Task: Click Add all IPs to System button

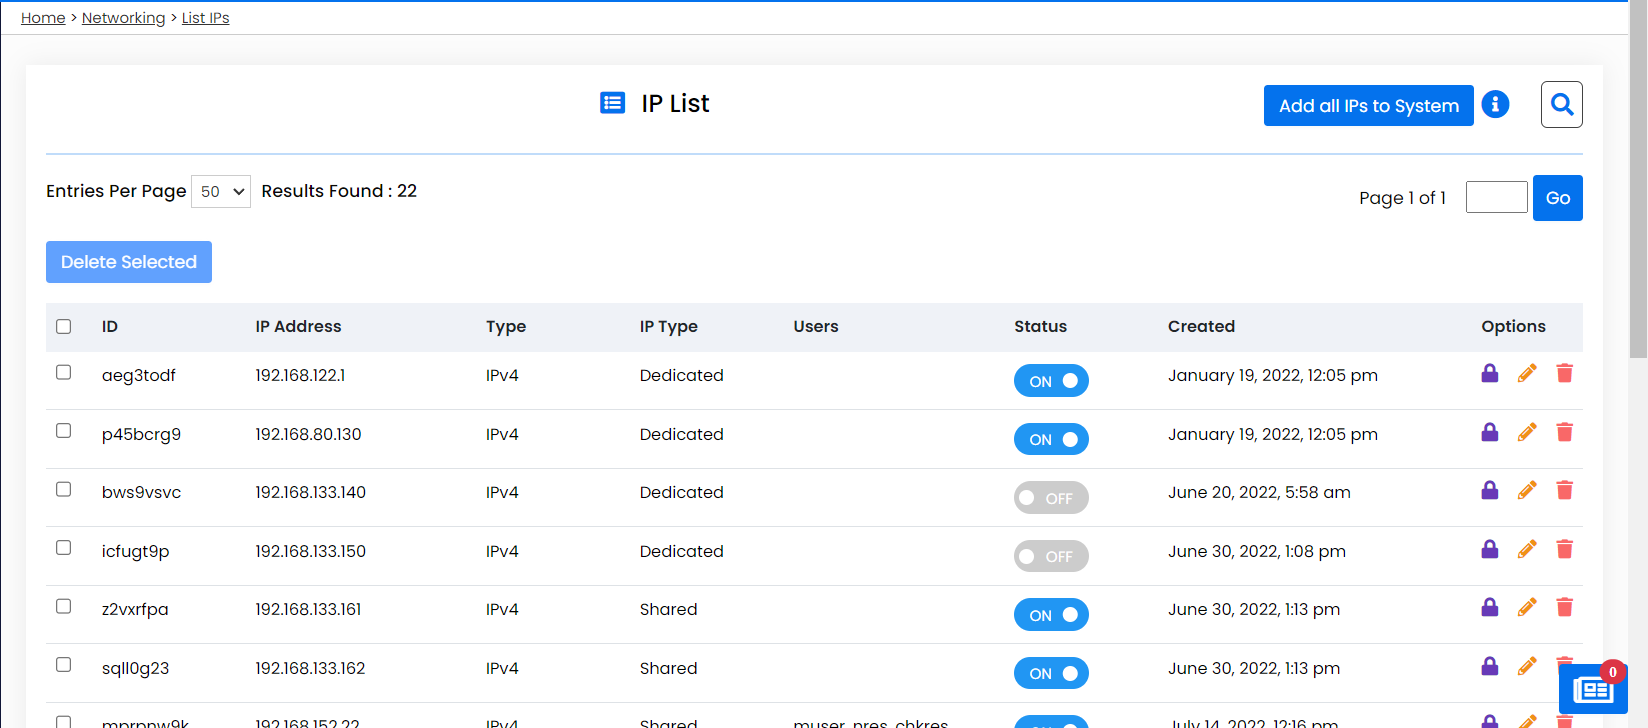Action: [1368, 106]
